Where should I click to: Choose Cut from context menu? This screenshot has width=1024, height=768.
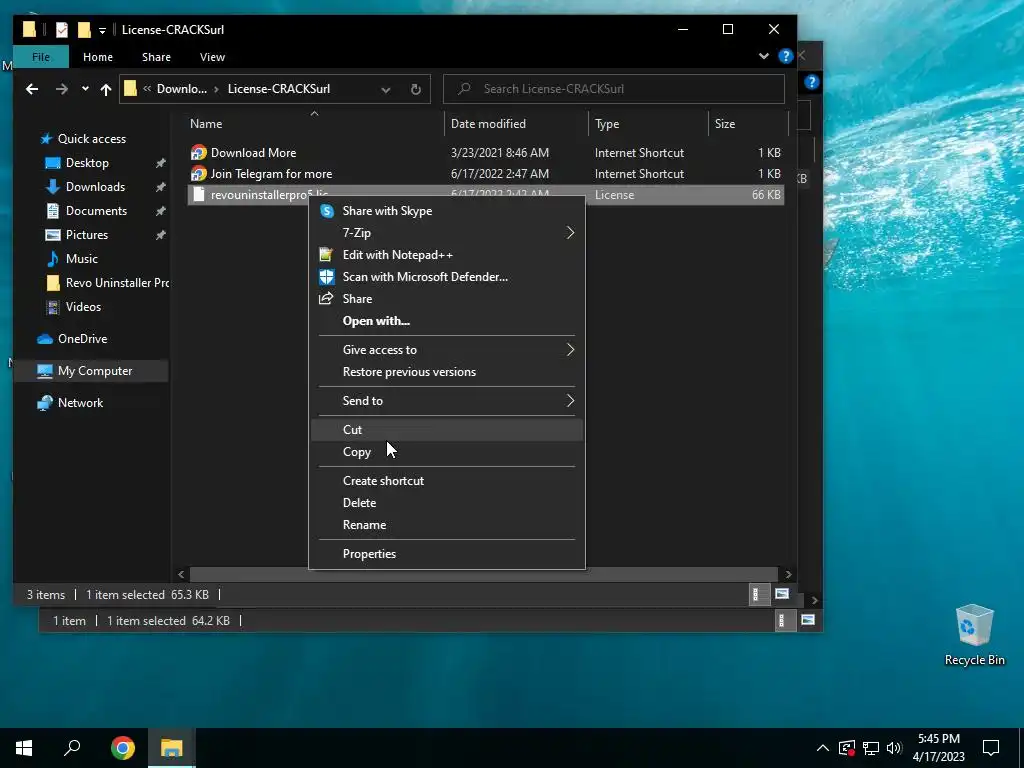(x=447, y=430)
